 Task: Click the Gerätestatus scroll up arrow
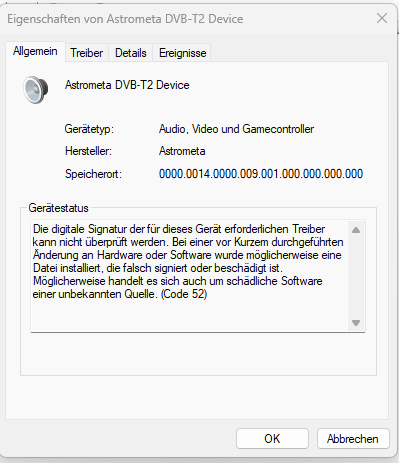[x=356, y=230]
